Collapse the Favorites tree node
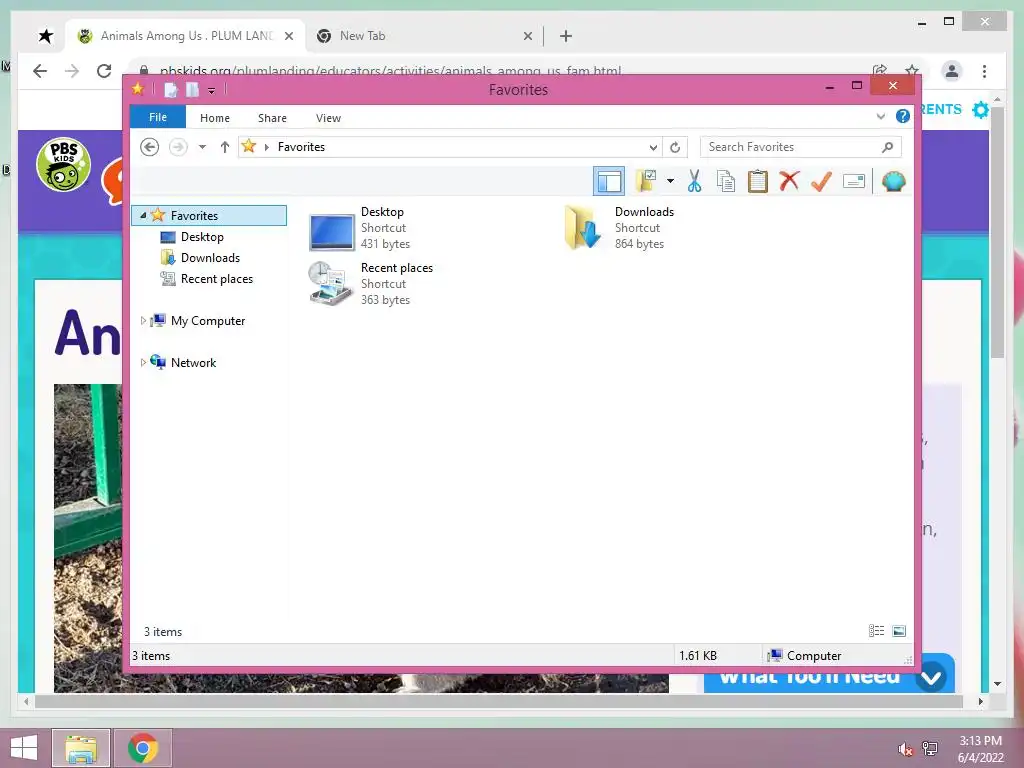Viewport: 1024px width, 768px height. point(143,216)
